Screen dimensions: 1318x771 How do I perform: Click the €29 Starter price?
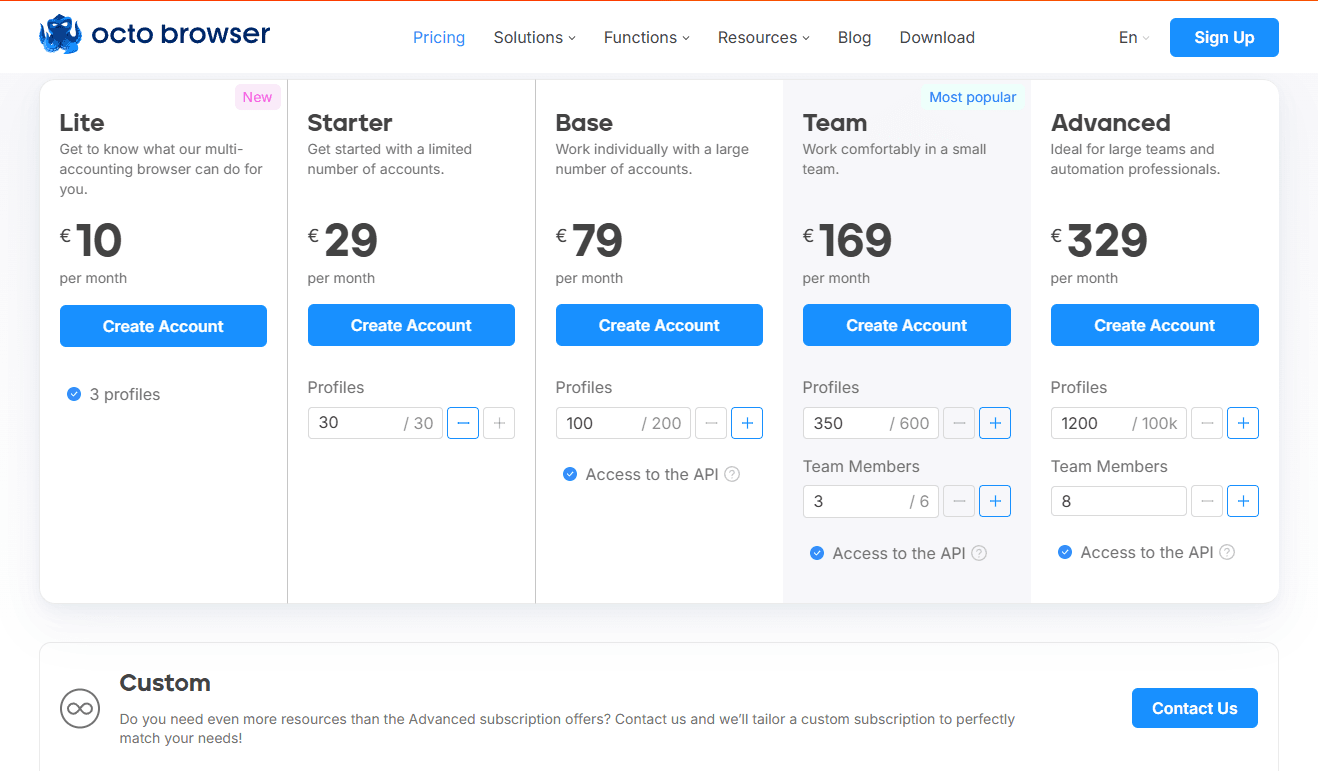point(343,241)
